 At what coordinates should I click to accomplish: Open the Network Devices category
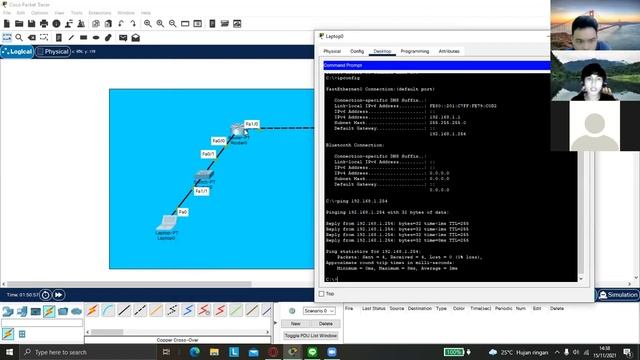[8, 312]
